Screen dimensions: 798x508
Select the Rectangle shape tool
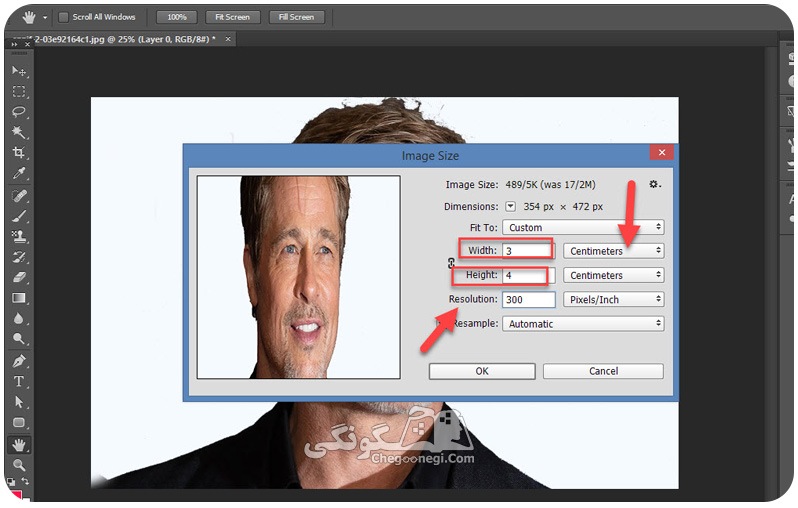point(19,422)
